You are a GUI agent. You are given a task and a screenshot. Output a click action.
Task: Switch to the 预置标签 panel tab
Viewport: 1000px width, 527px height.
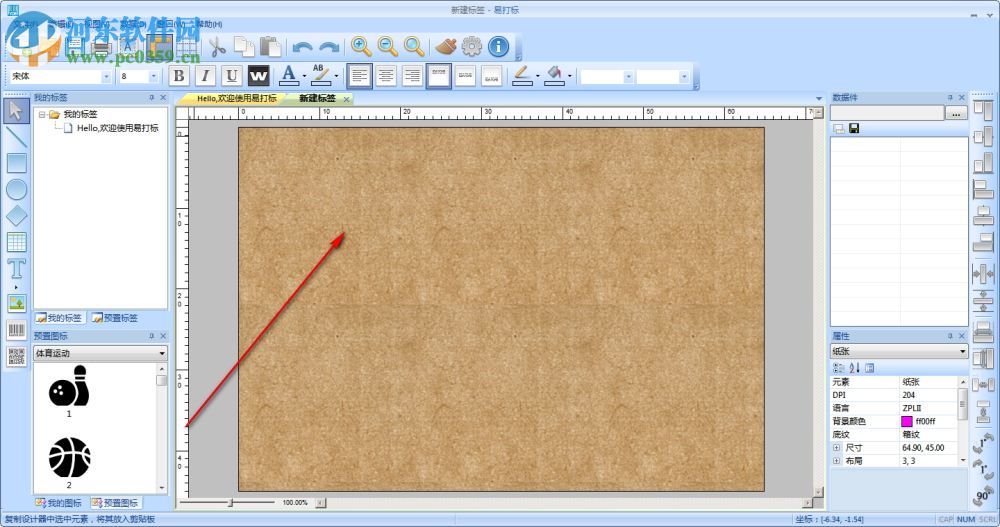point(115,318)
